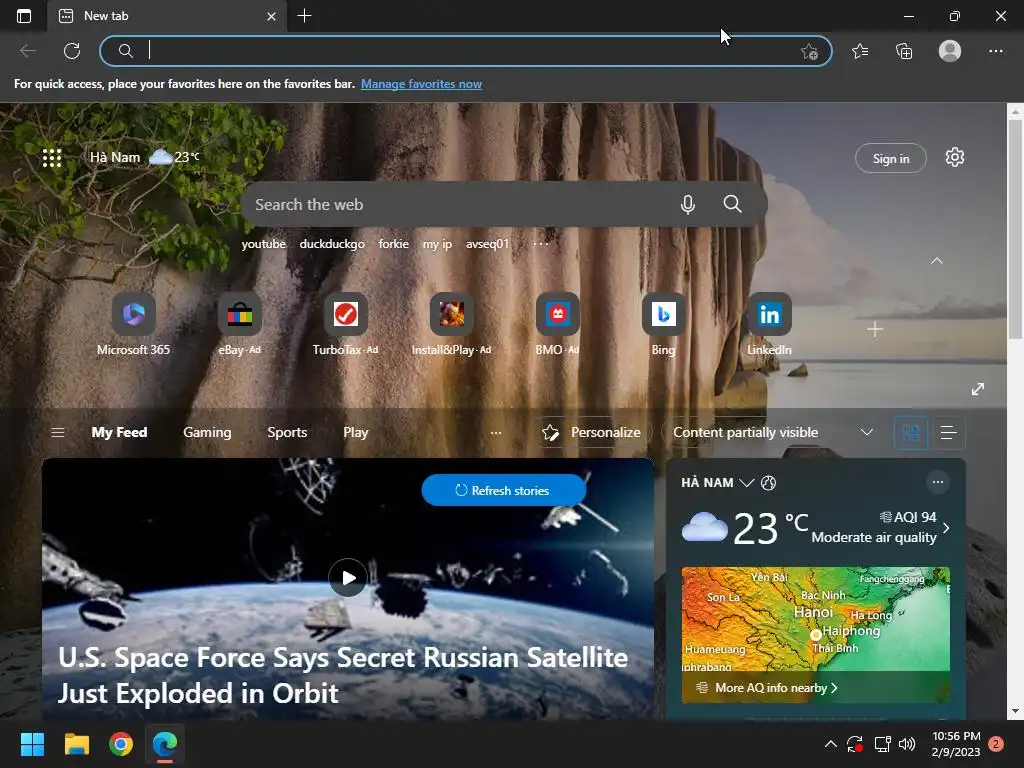The width and height of the screenshot is (1024, 768).
Task: Select the Sports feed tab
Action: (287, 432)
